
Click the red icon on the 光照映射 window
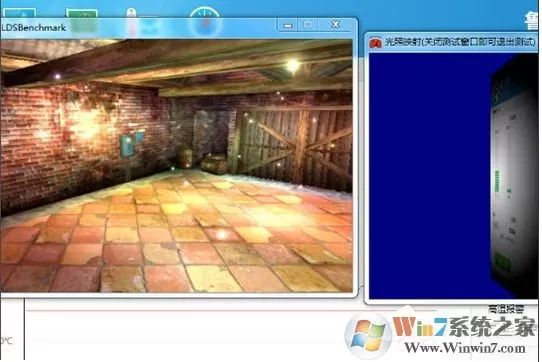click(x=376, y=43)
